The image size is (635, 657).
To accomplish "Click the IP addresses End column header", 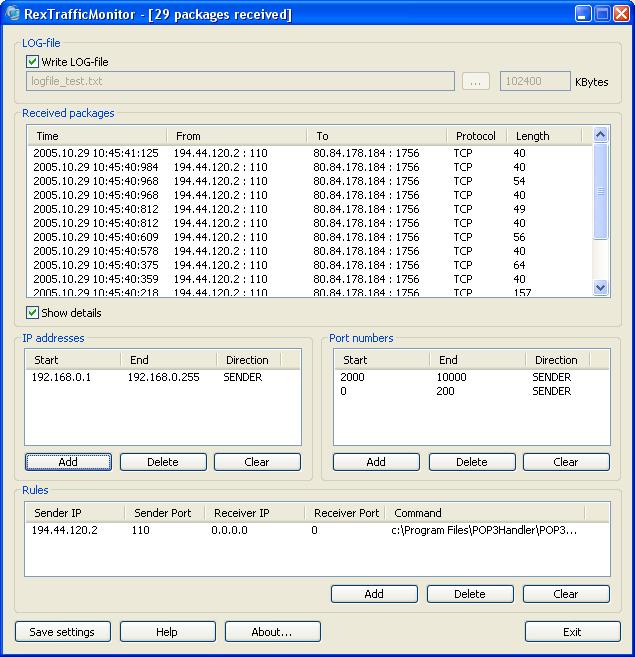I will (168, 360).
